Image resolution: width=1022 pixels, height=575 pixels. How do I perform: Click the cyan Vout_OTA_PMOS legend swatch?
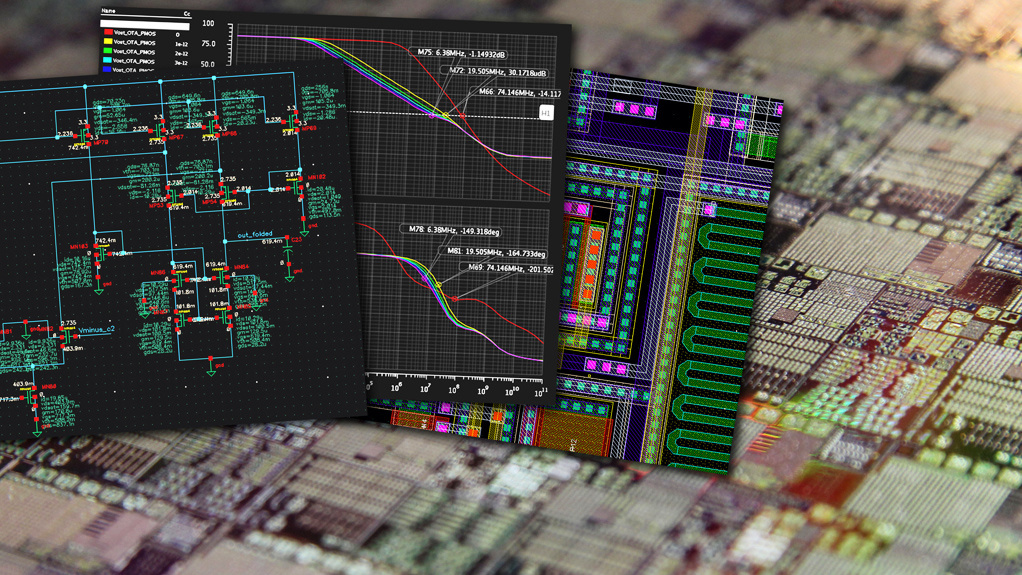click(107, 61)
